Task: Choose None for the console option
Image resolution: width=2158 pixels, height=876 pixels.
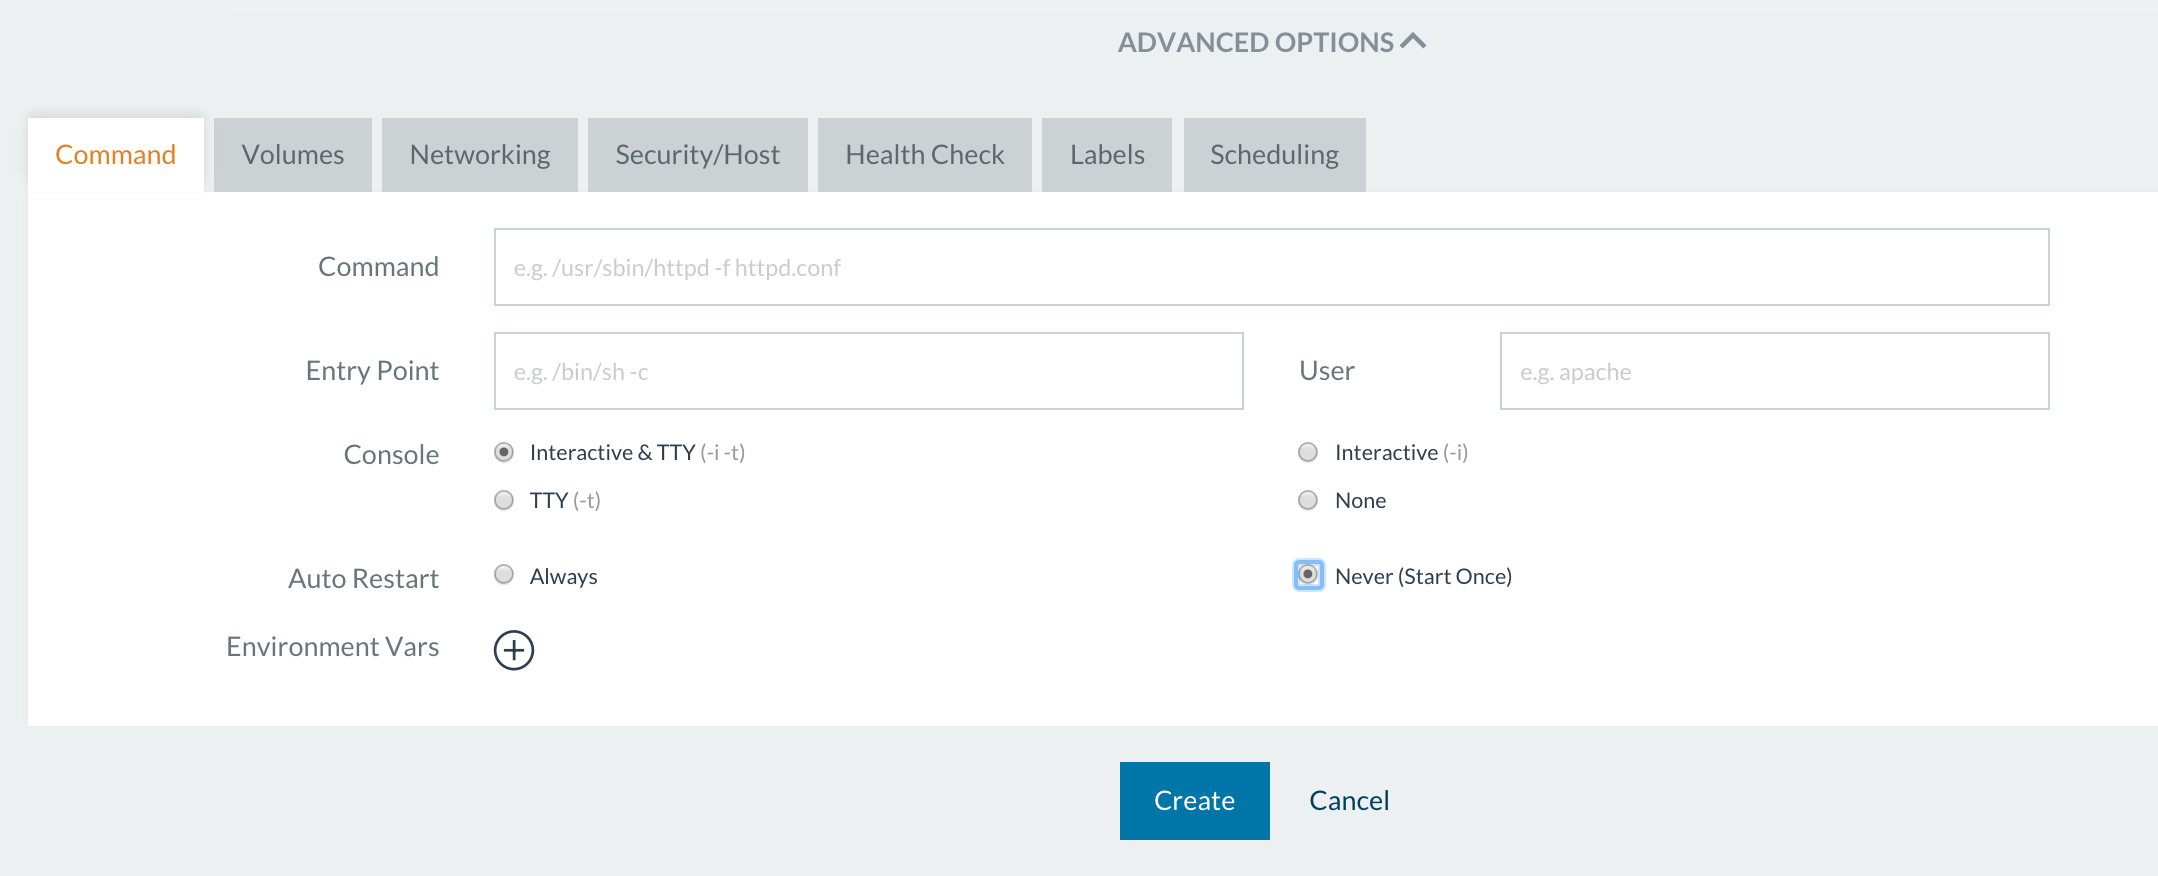Action: 1307,500
